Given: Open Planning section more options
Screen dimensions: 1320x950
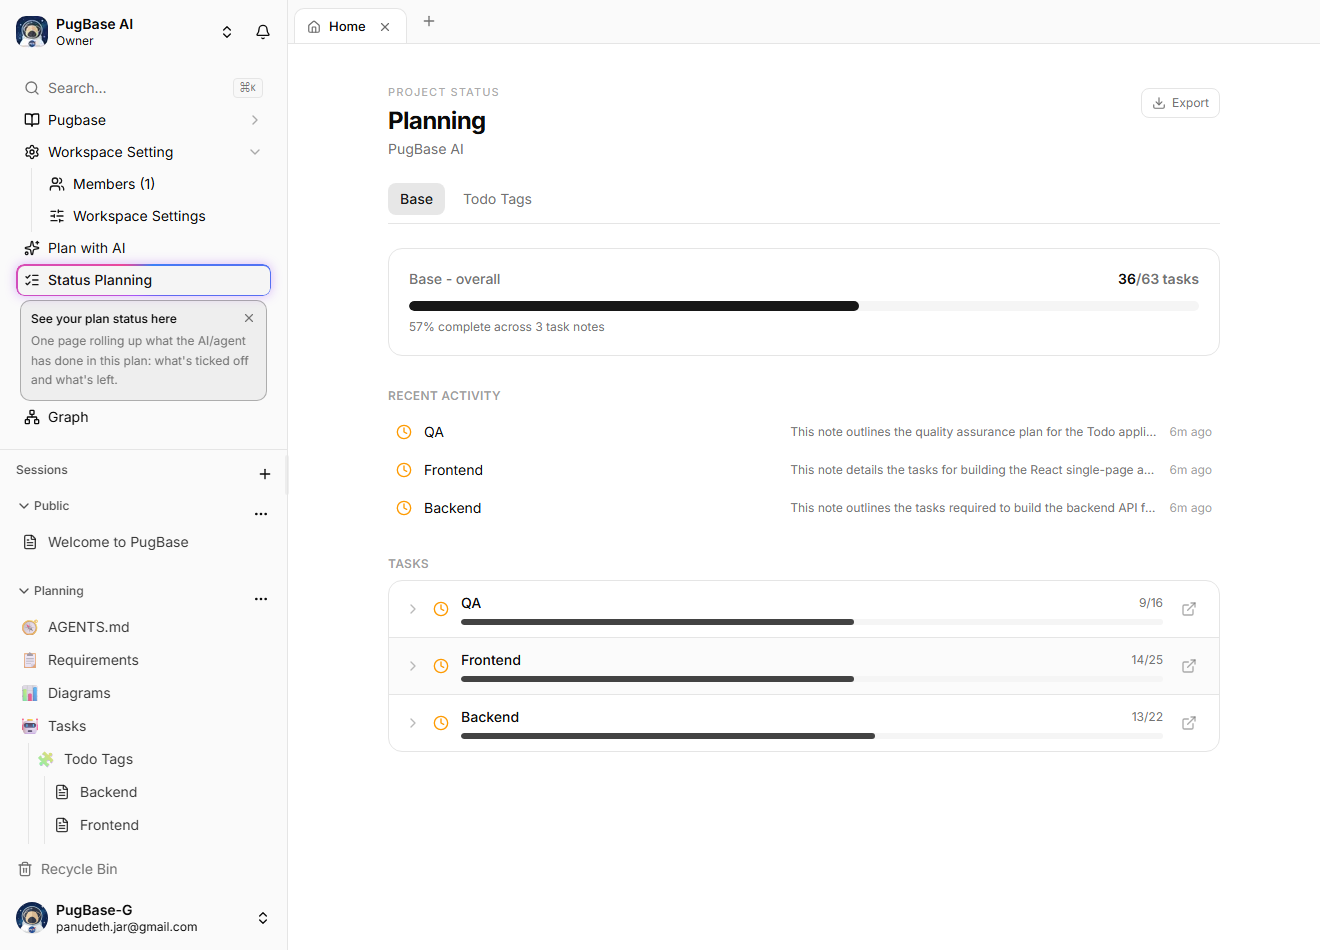Looking at the screenshot, I should (x=261, y=598).
